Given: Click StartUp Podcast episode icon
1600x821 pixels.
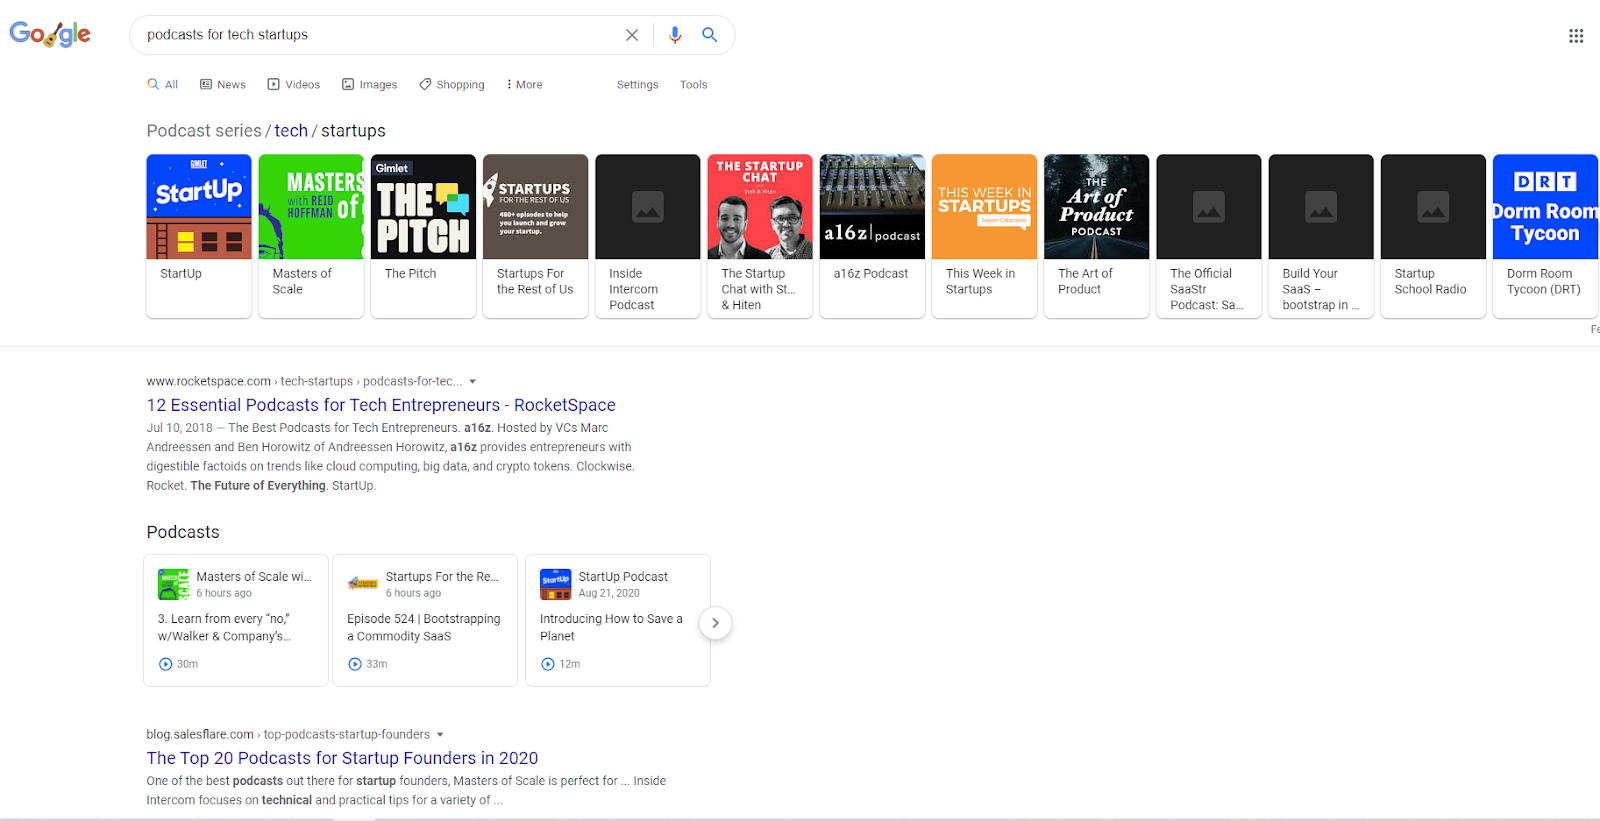Looking at the screenshot, I should 555,584.
